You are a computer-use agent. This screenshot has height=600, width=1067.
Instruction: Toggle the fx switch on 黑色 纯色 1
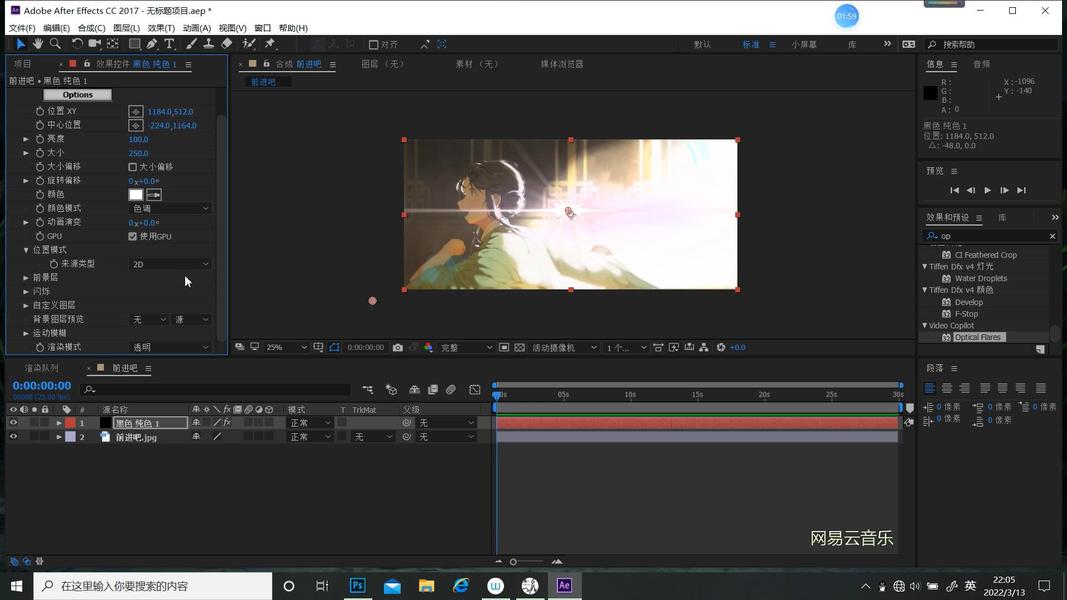click(227, 422)
